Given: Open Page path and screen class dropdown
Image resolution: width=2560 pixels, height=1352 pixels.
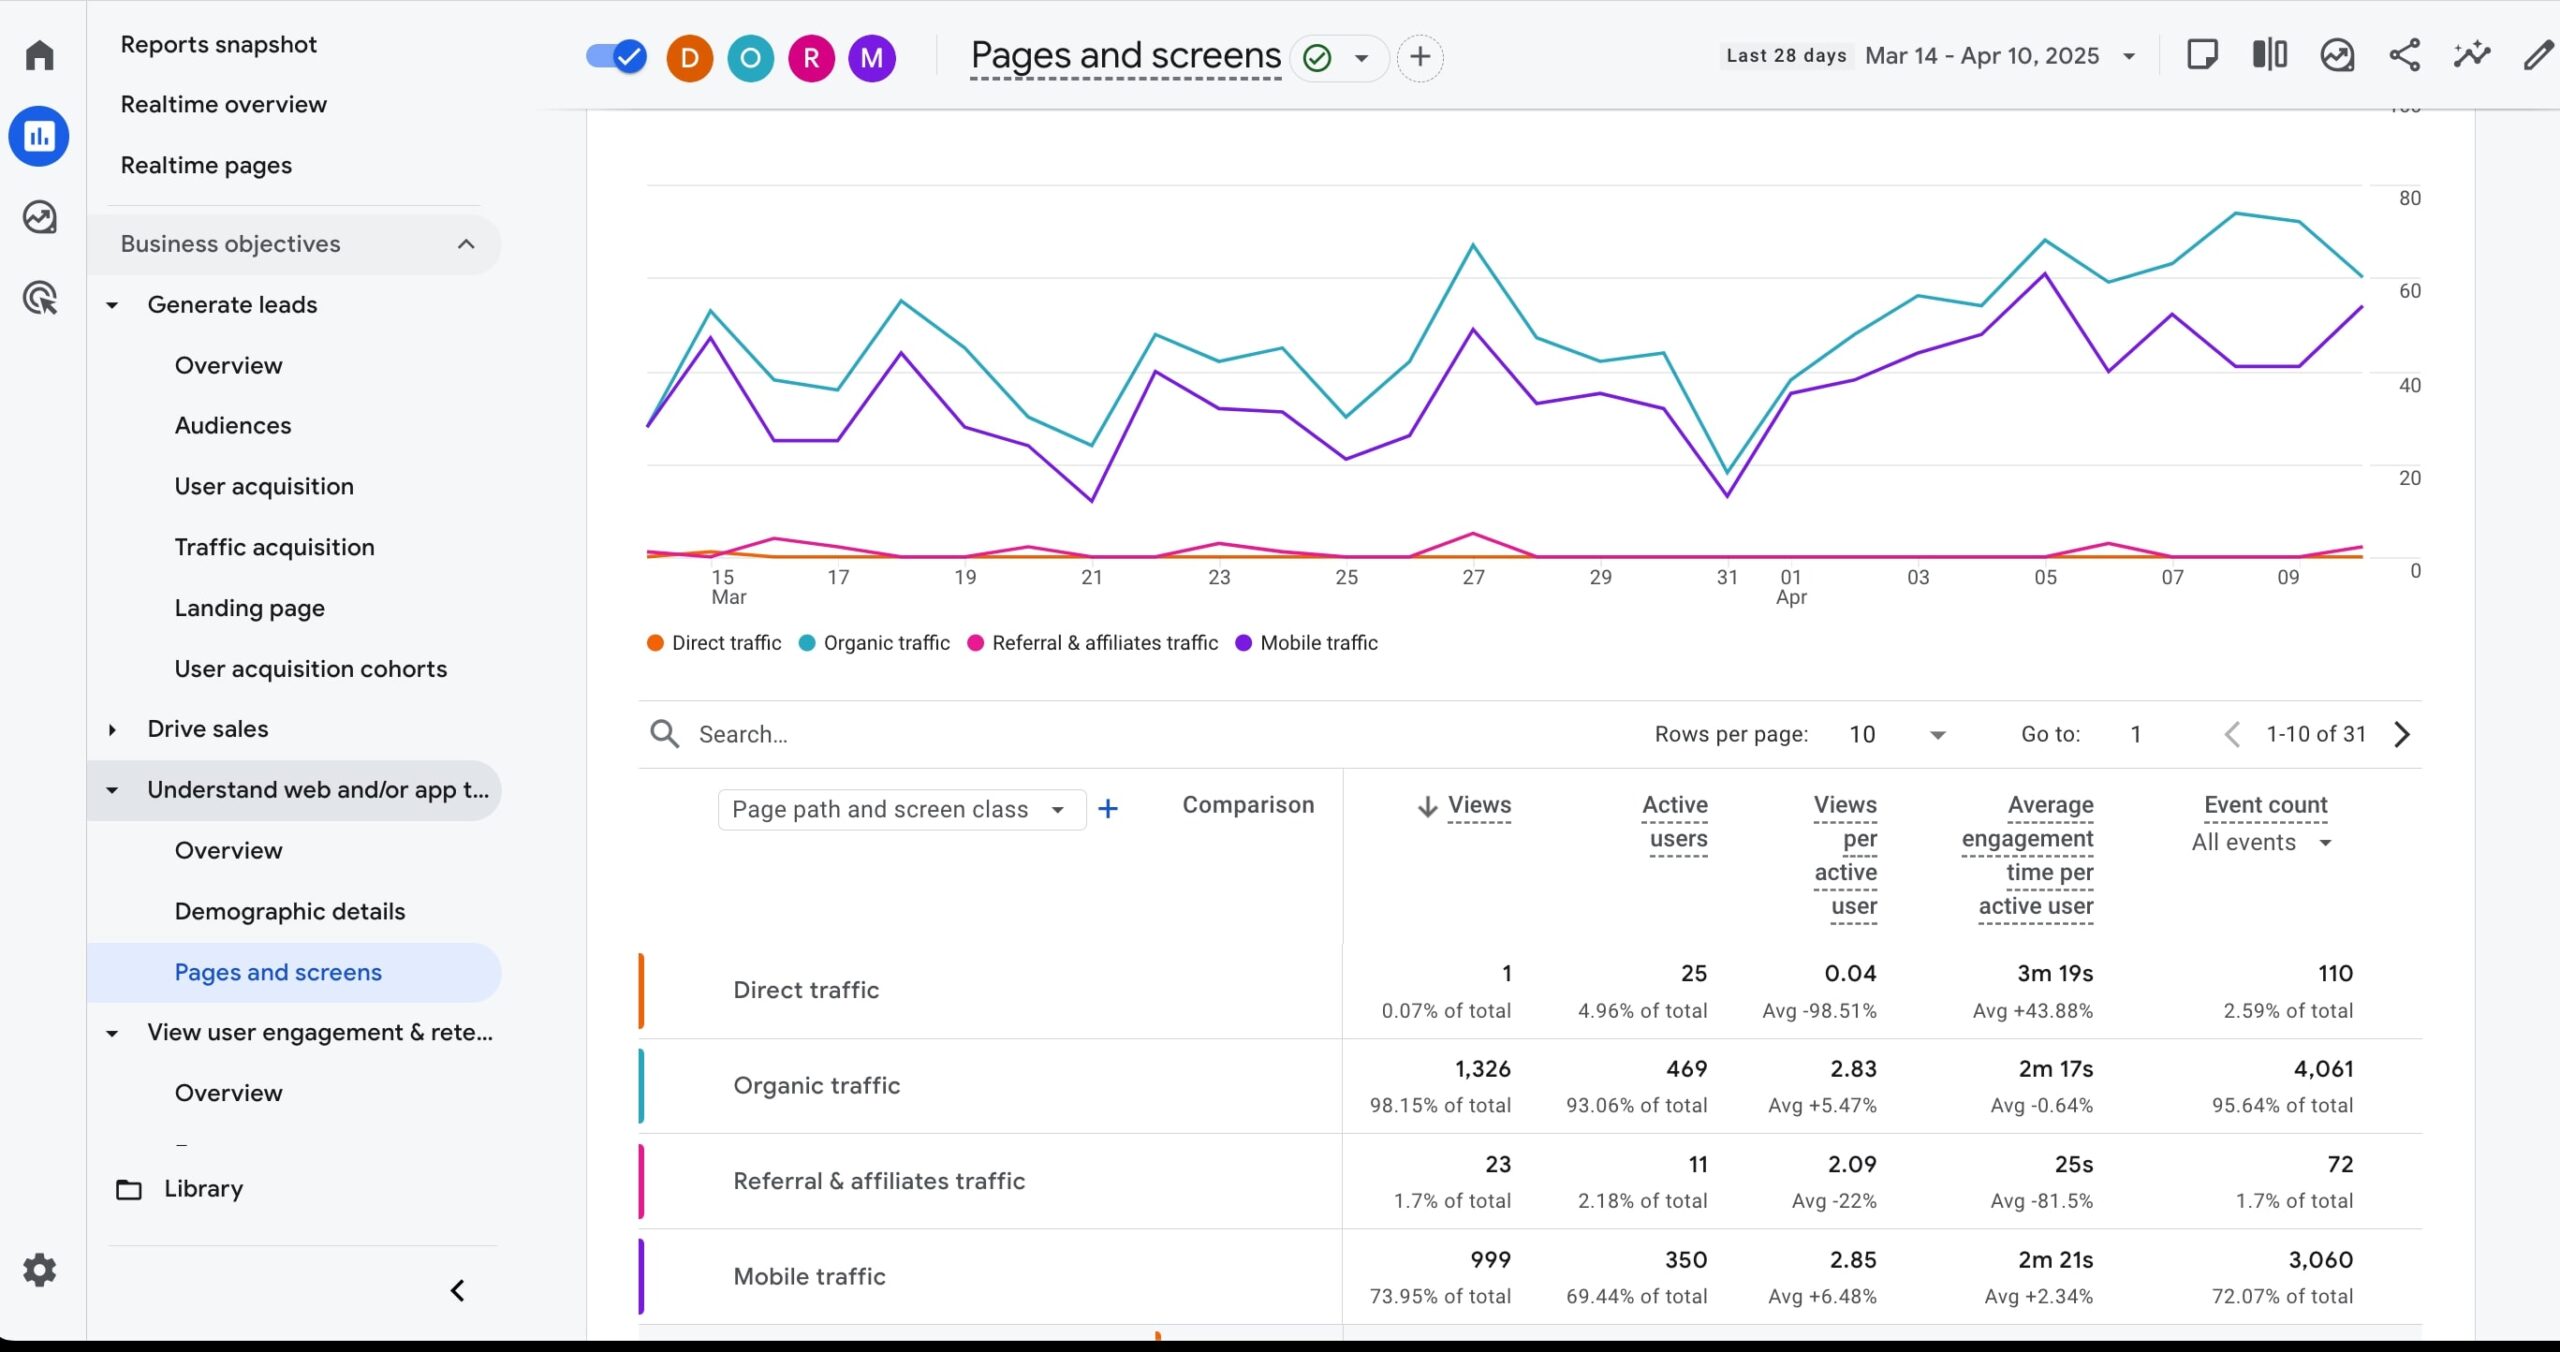Looking at the screenshot, I should (x=900, y=809).
